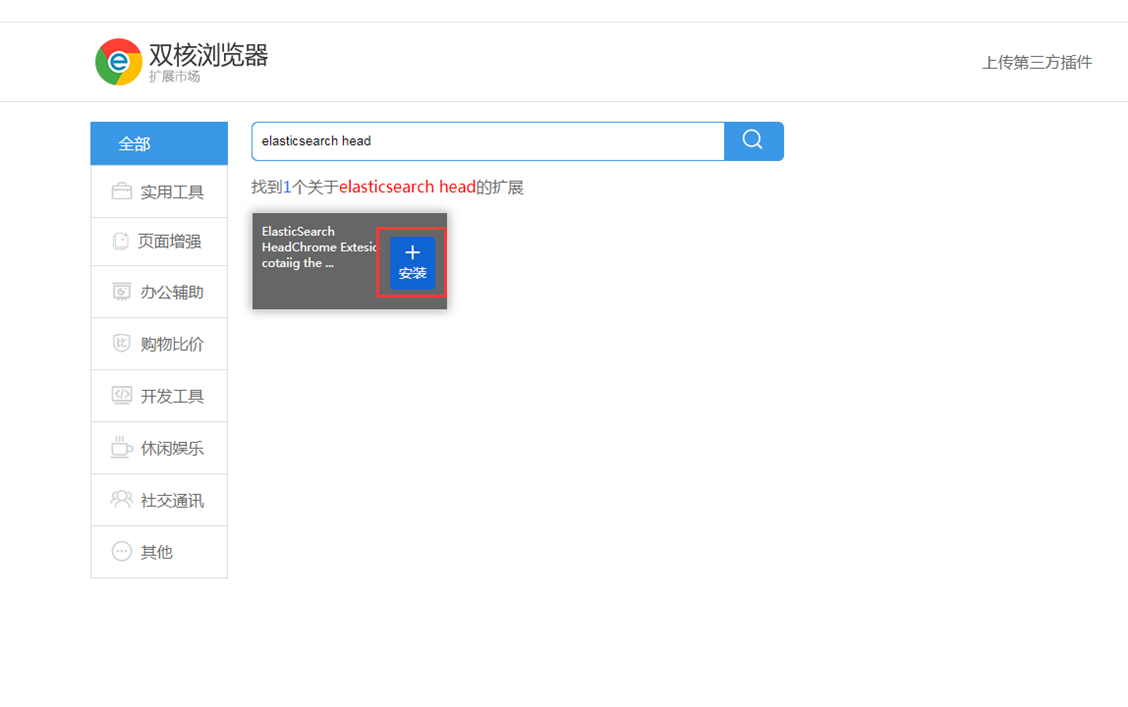Click the 双核浏览器 title text
The width and height of the screenshot is (1128, 707).
click(209, 55)
